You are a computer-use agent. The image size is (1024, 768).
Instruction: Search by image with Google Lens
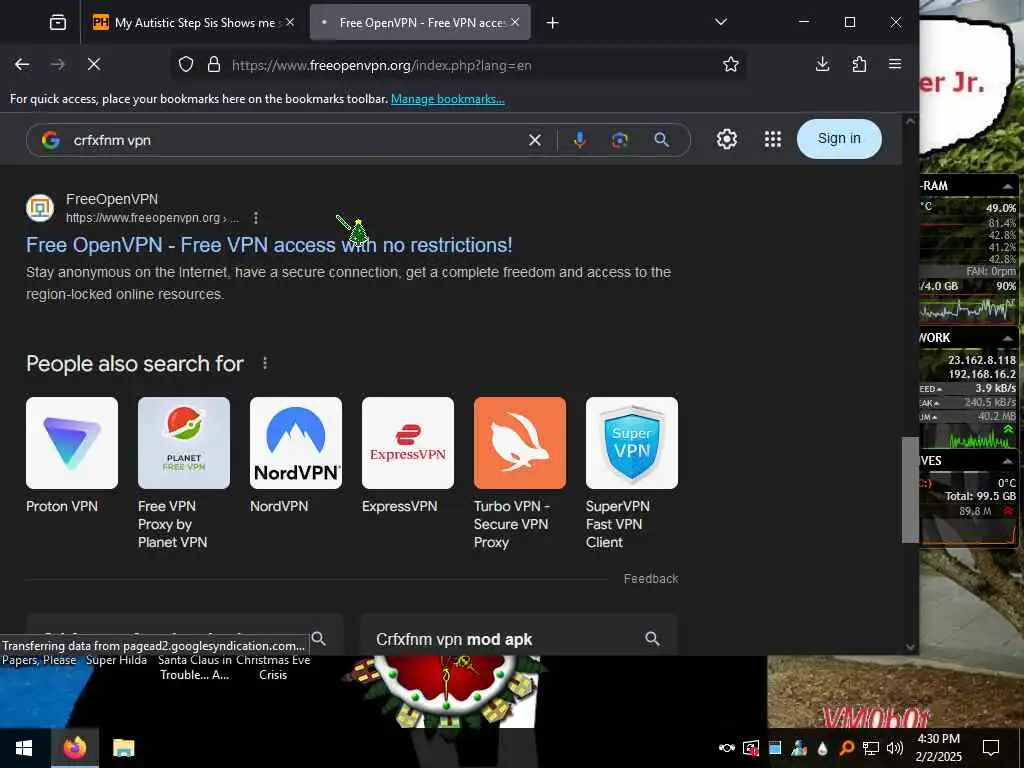click(620, 140)
